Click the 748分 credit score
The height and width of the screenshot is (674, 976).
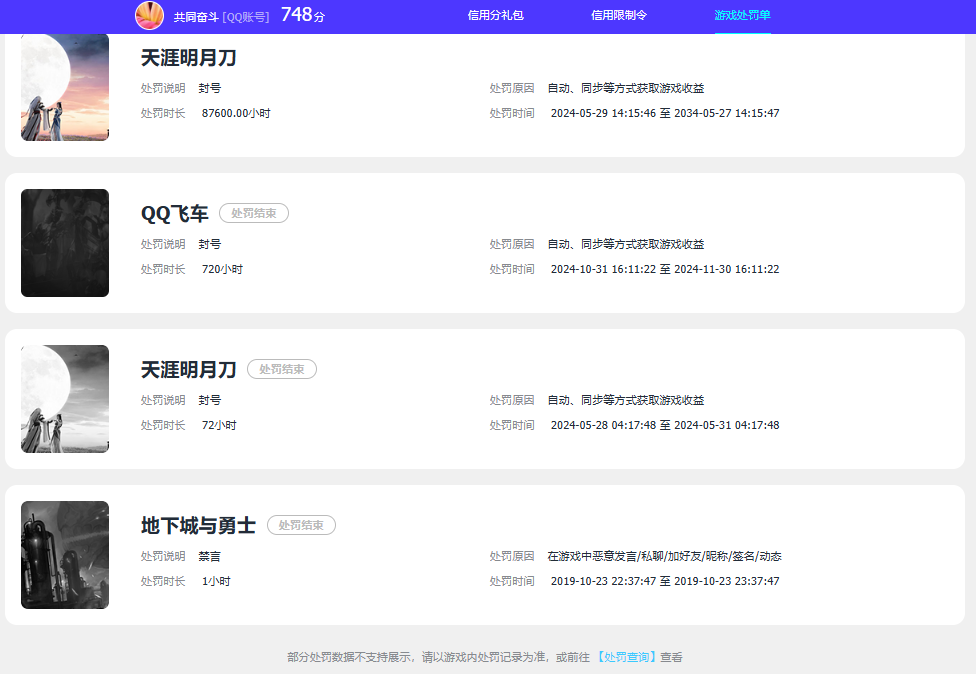303,15
